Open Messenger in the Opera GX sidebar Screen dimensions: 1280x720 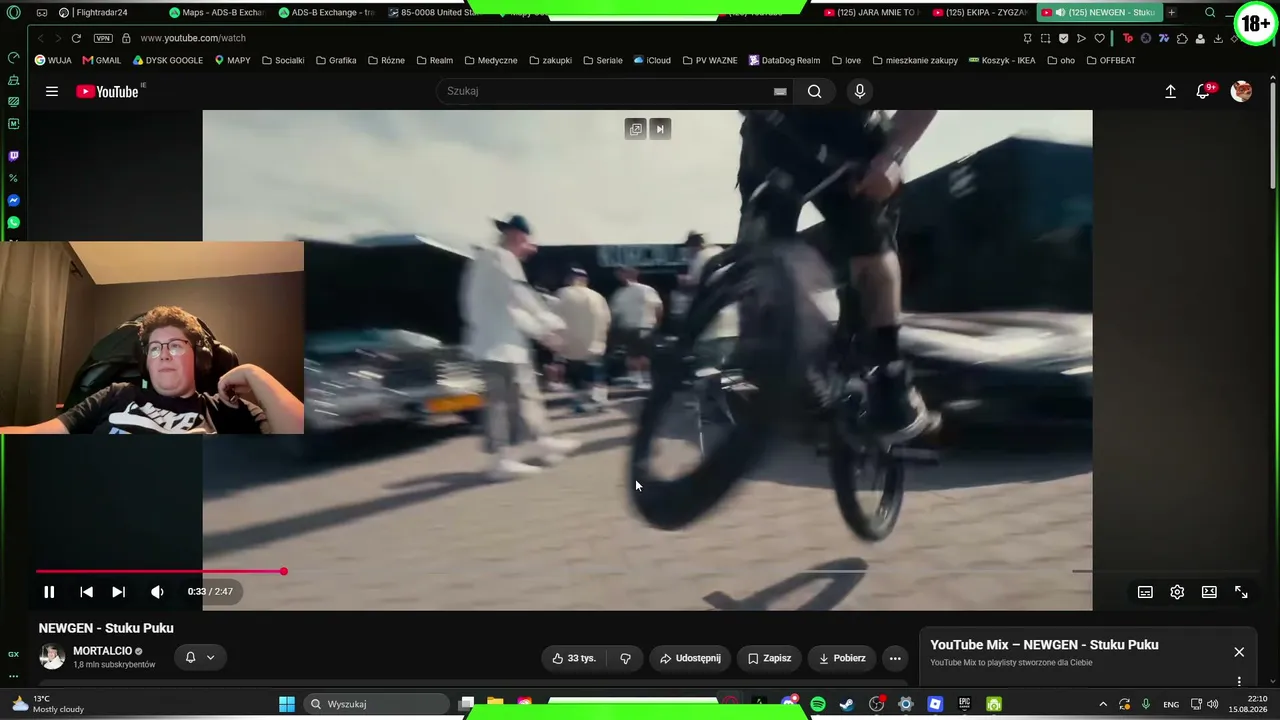(13, 200)
